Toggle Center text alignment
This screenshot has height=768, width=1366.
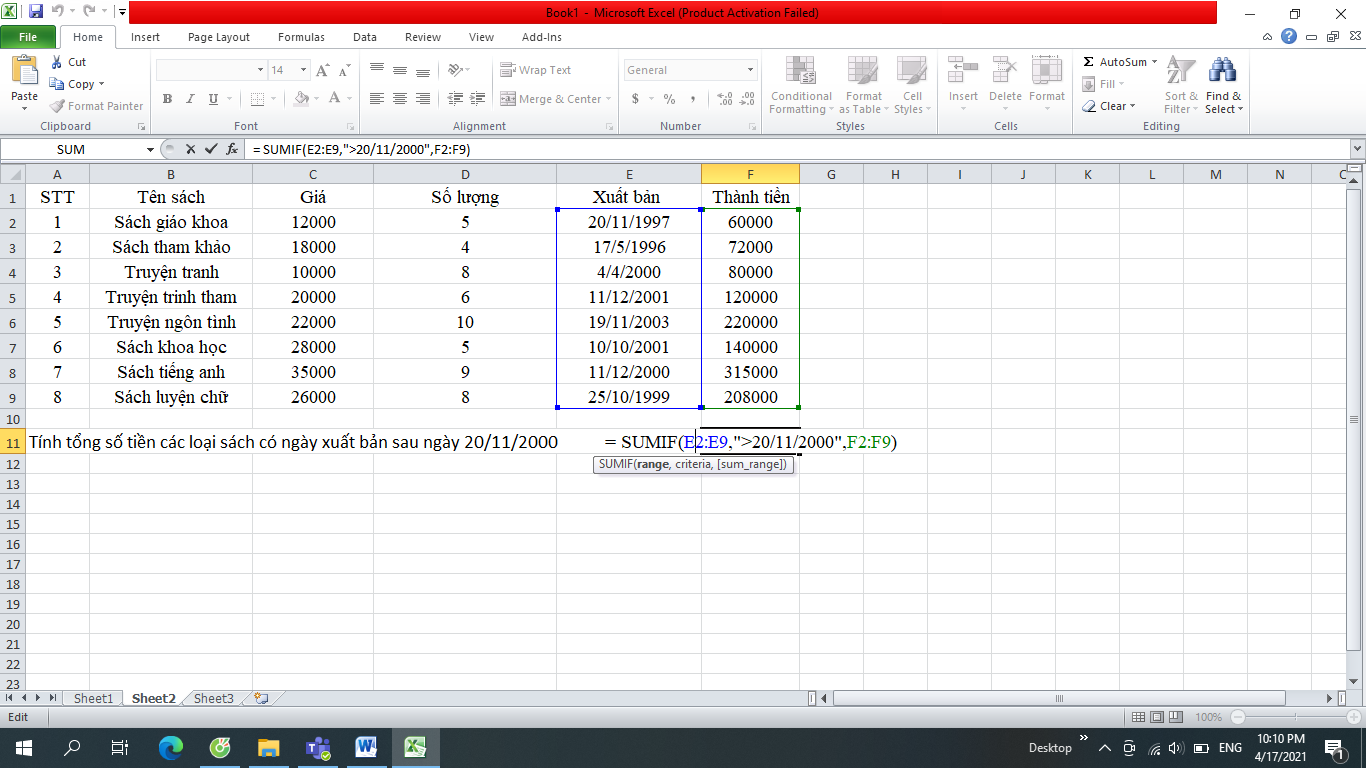400,99
